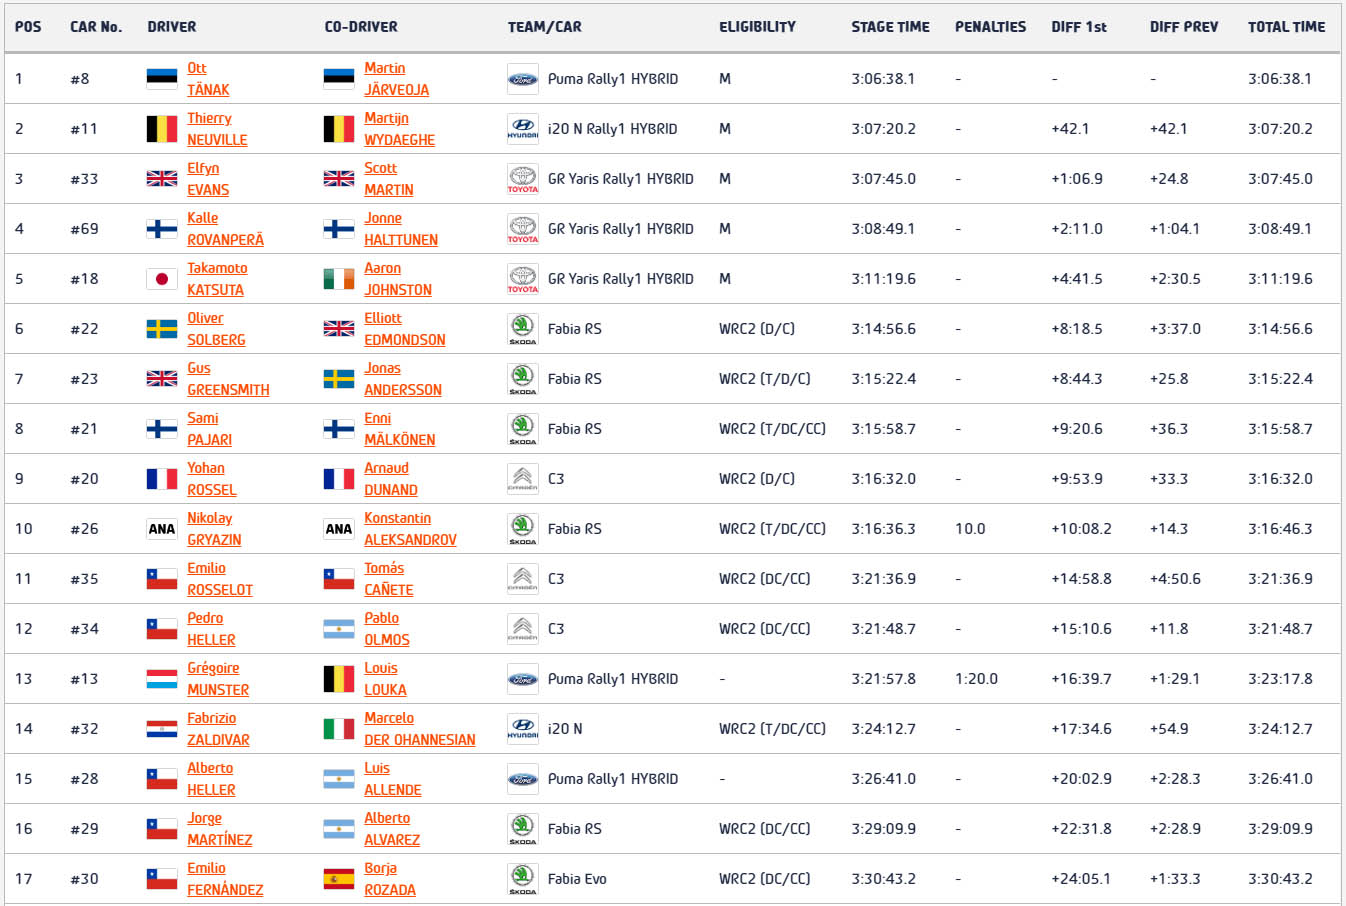Click the Skoda logo in Oliver Solberg's row
The height and width of the screenshot is (906, 1346).
[x=522, y=329]
